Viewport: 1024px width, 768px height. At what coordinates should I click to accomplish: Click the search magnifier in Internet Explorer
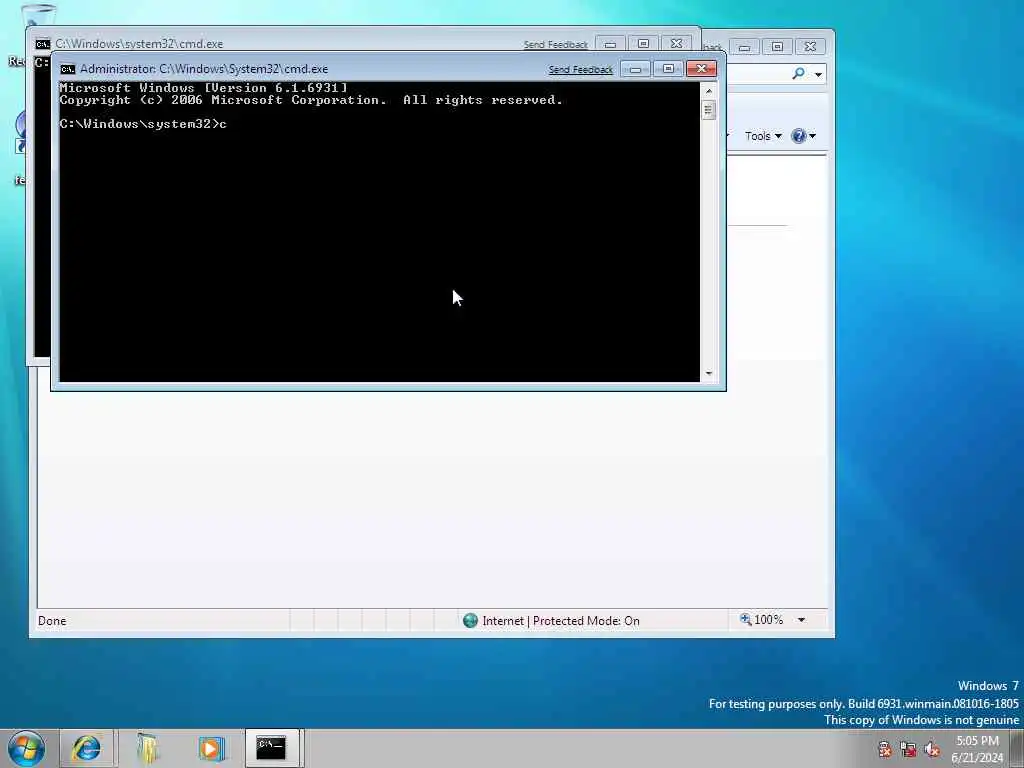point(798,74)
